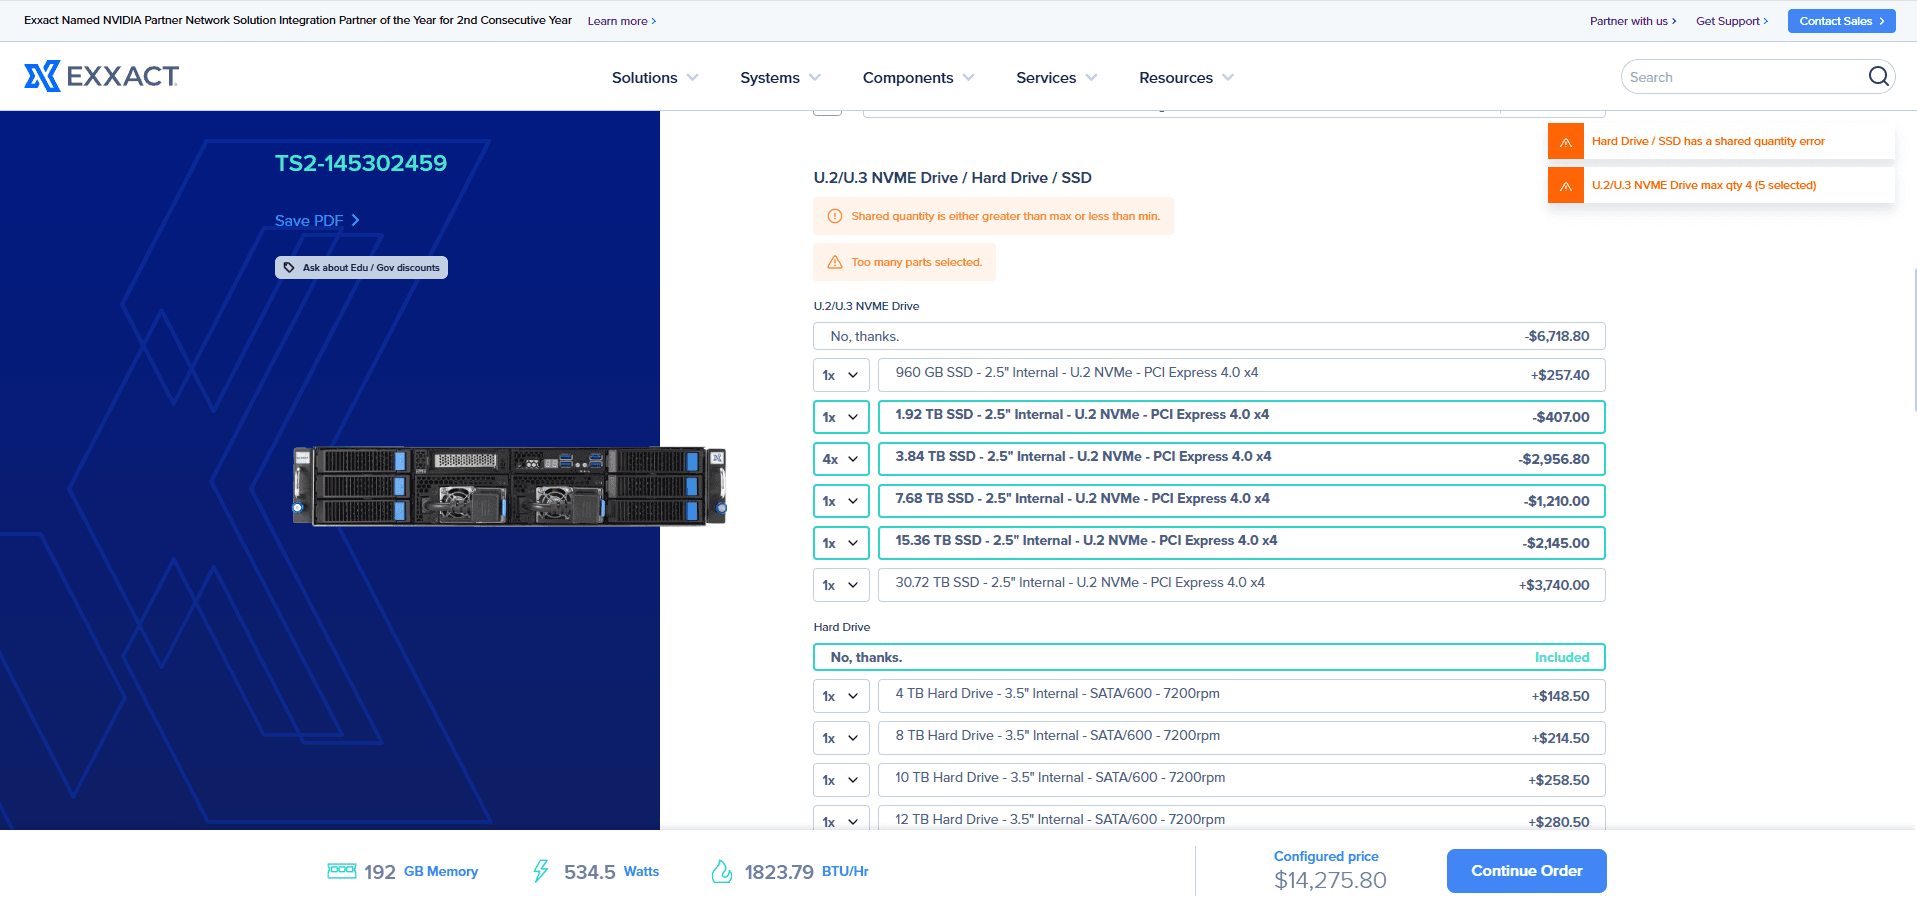Screen dimensions: 1917x912
Task: Select No, thanks under Hard Drive
Action: pyautogui.click(x=1209, y=657)
